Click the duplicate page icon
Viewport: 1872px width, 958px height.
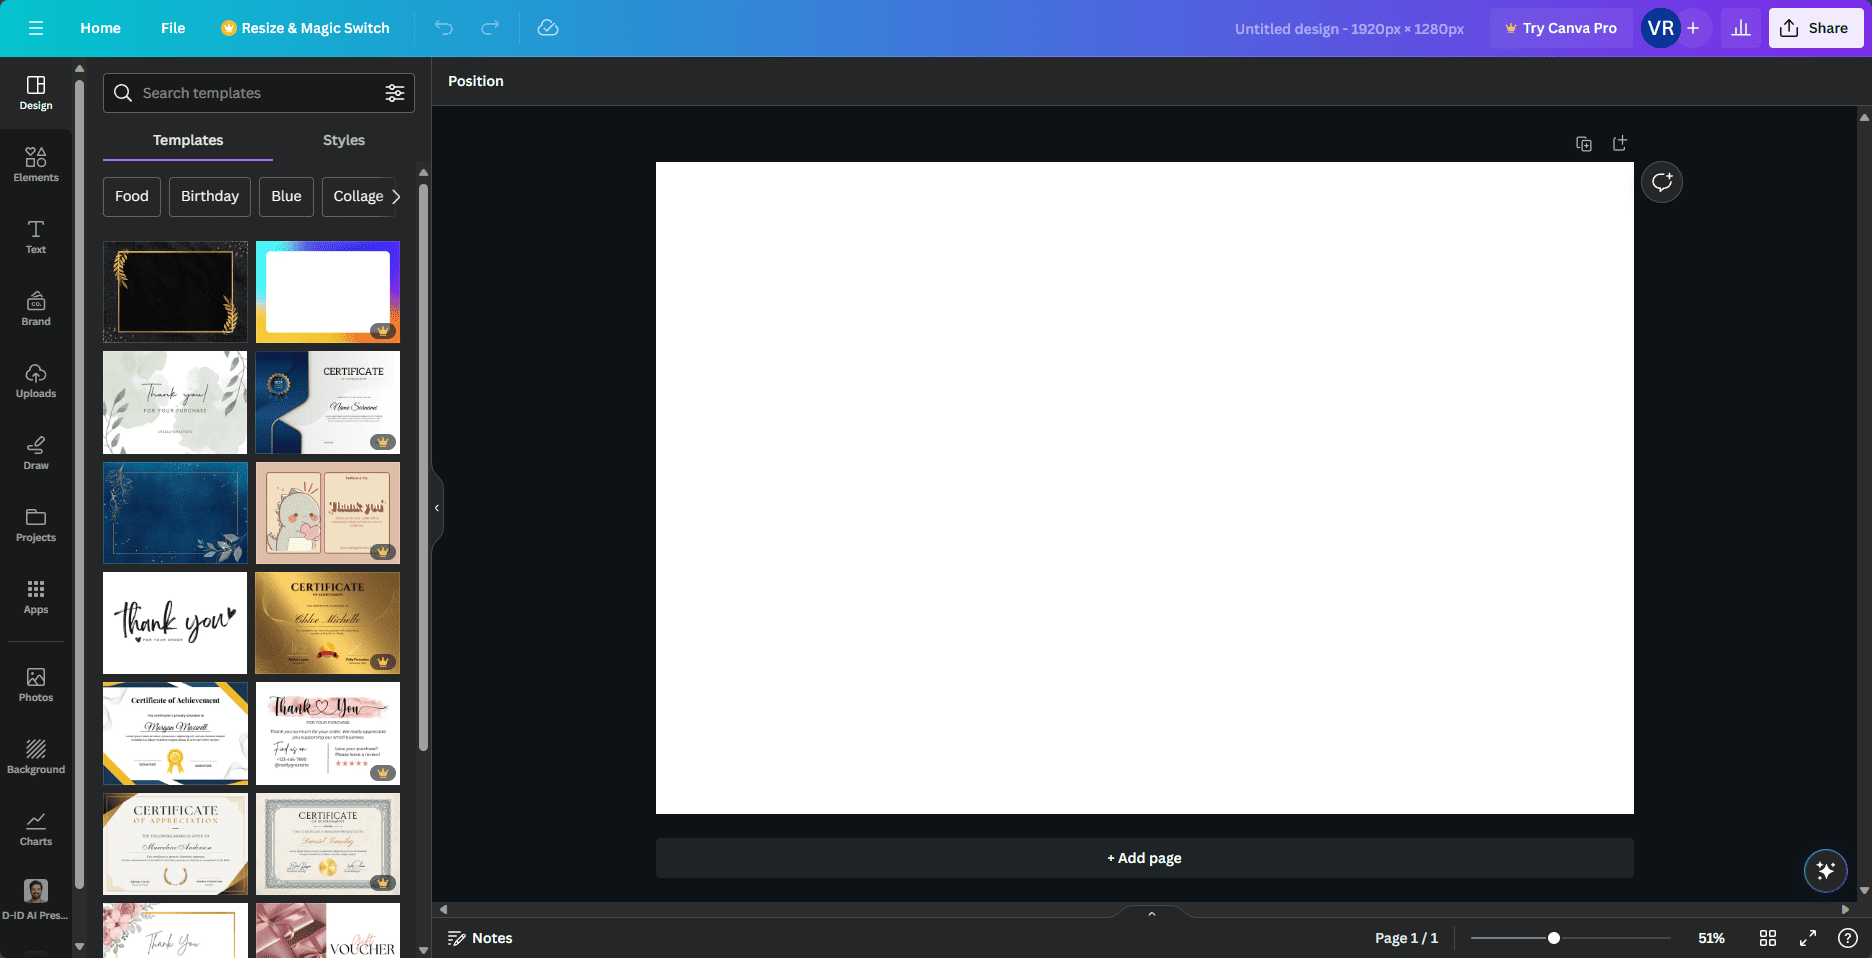point(1584,144)
